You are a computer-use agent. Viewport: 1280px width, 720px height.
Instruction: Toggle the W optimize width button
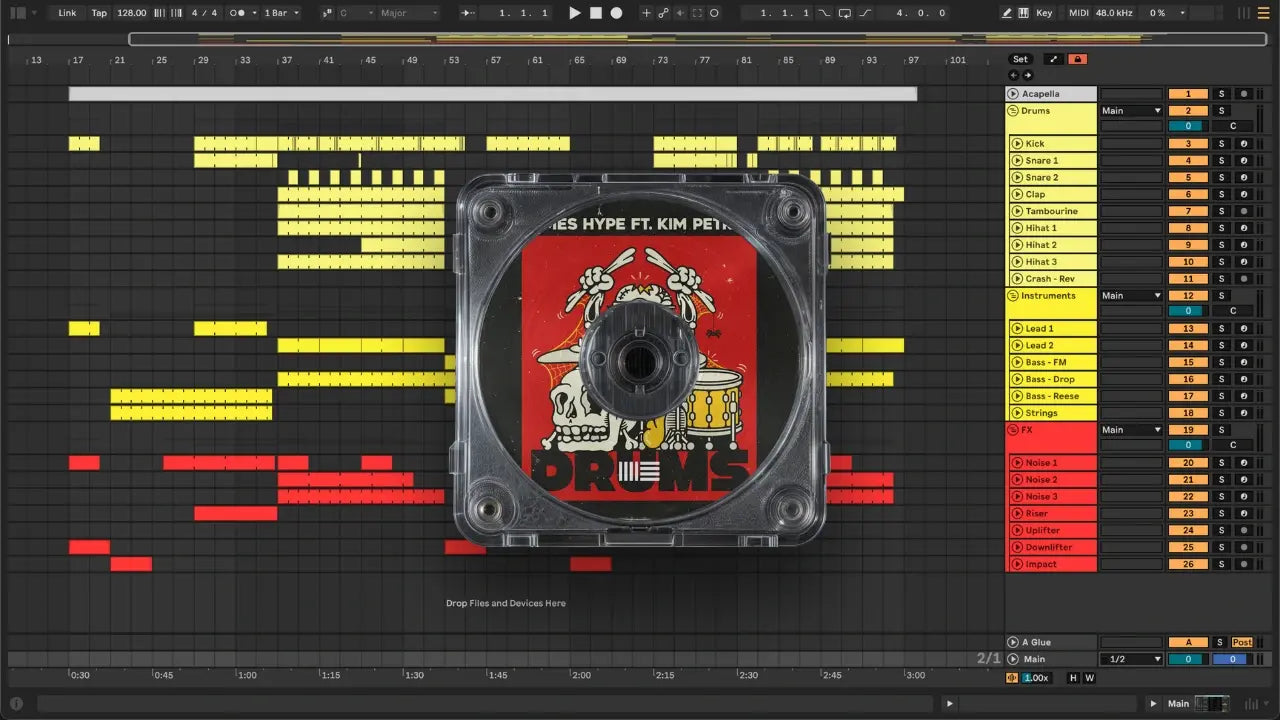point(1089,678)
